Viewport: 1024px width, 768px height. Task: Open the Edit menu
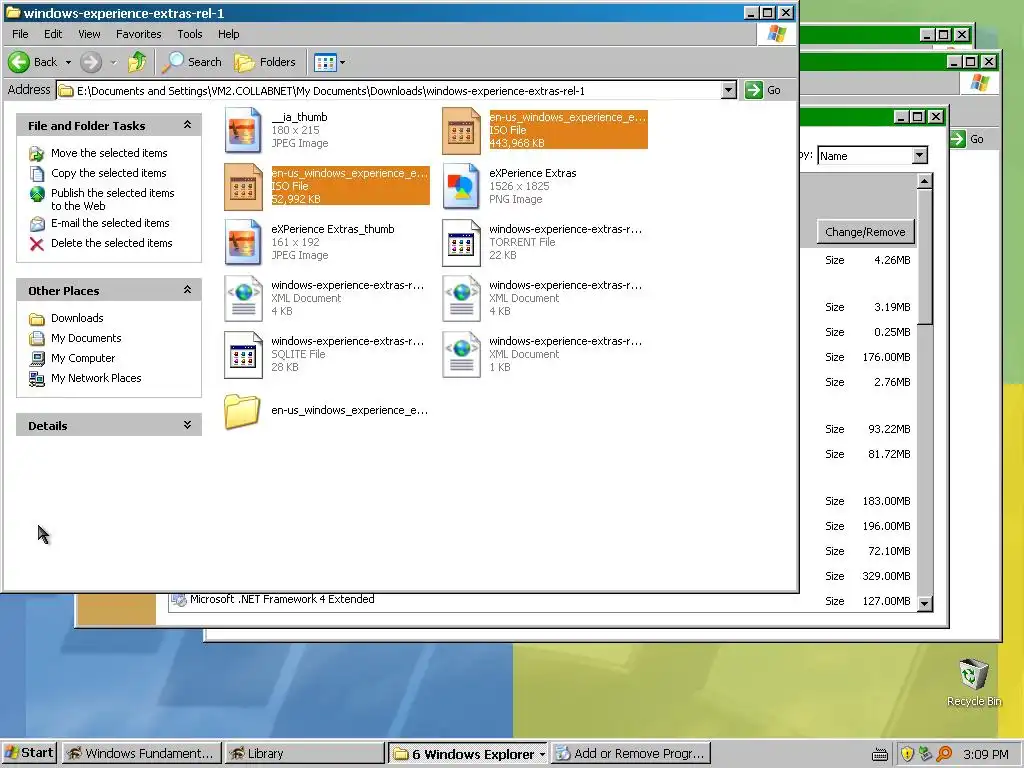[53, 34]
